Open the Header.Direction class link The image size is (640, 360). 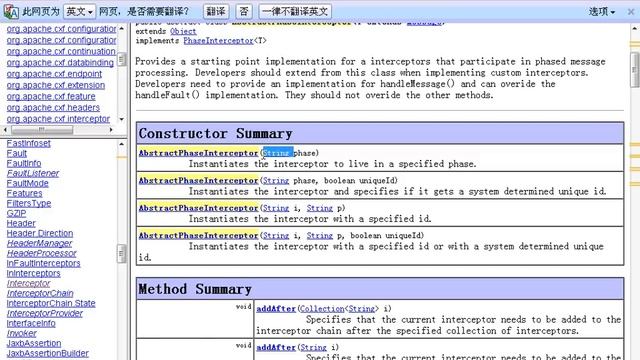click(x=40, y=233)
